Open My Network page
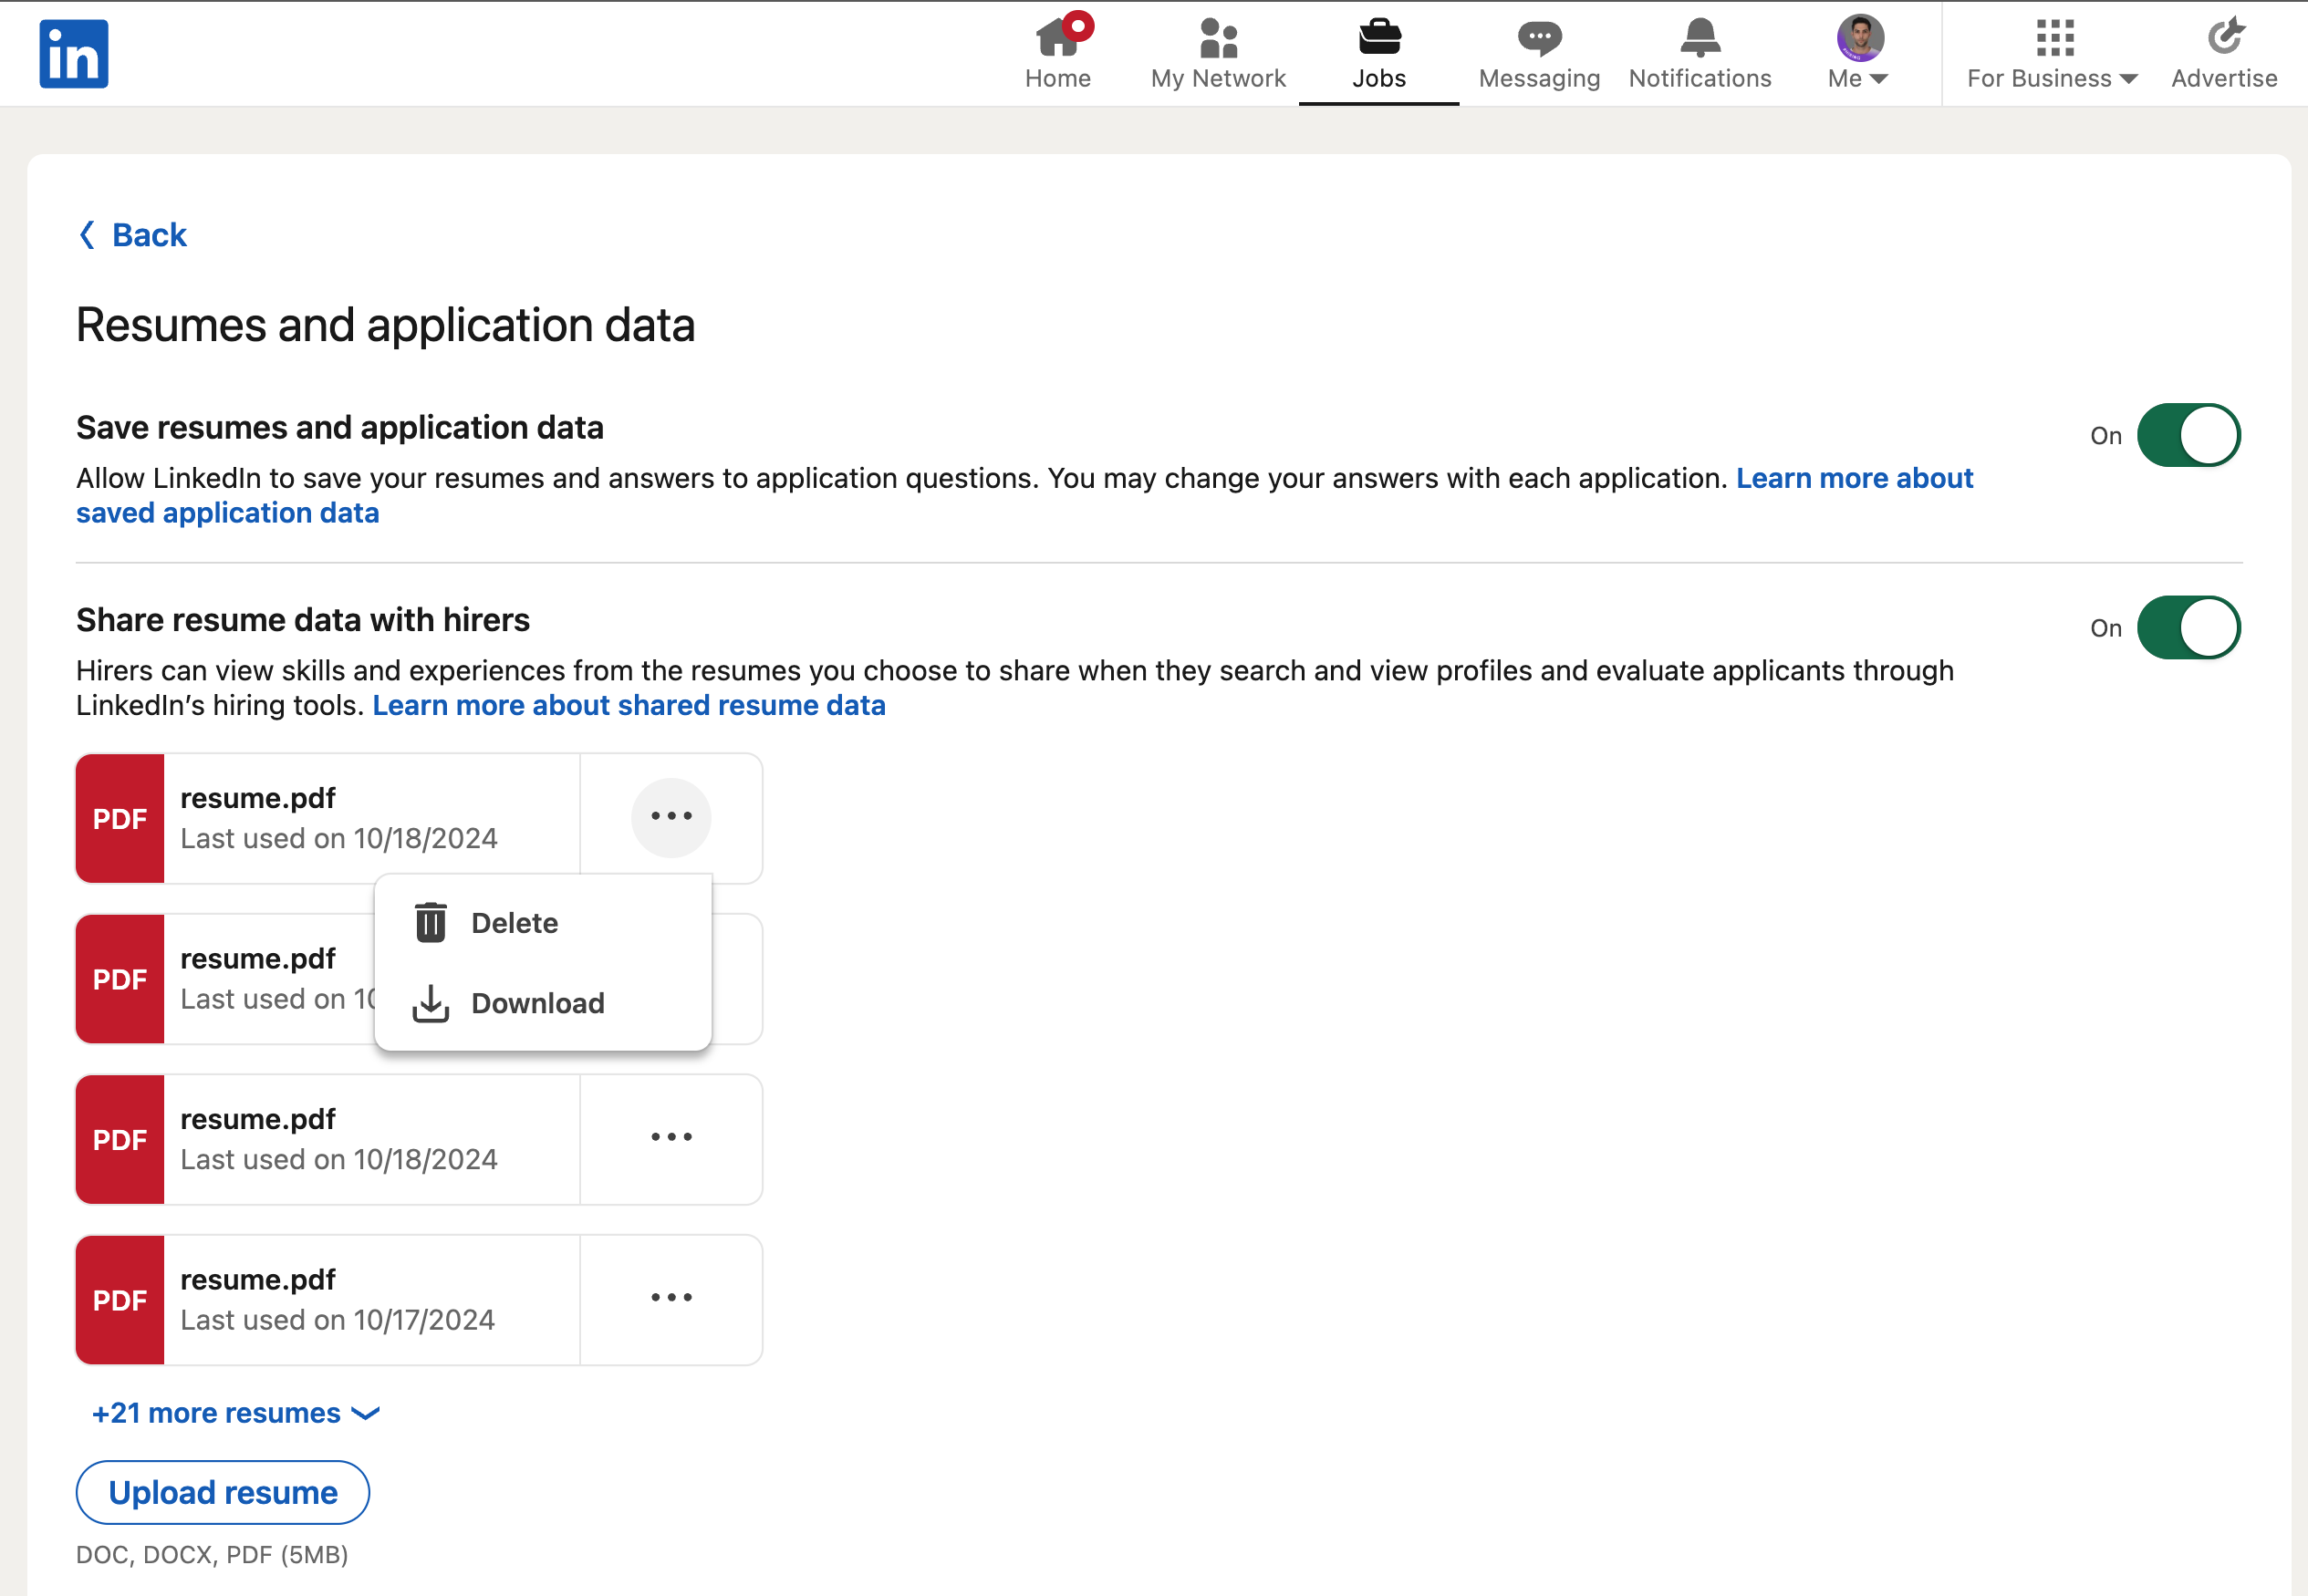 click(x=1218, y=54)
